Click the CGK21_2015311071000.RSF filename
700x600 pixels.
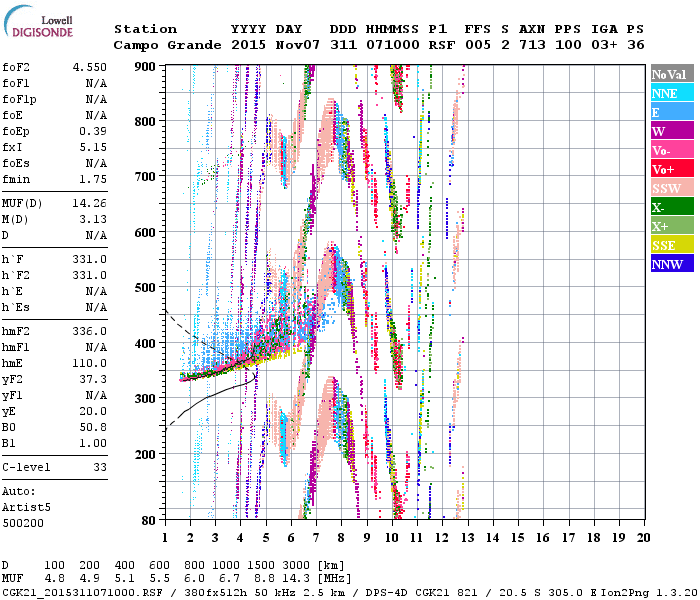point(82,593)
